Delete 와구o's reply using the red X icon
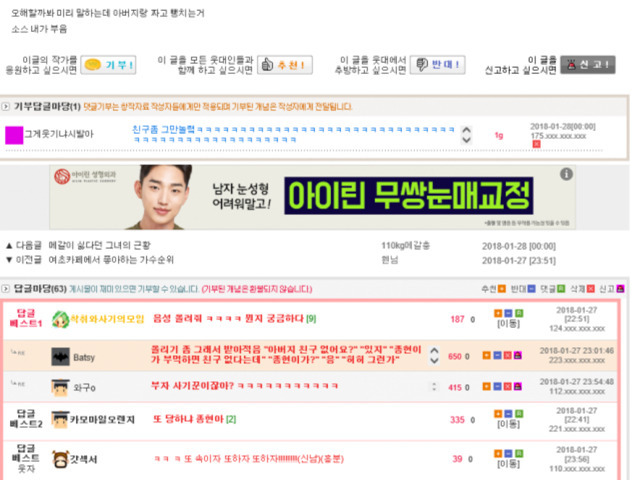Viewport: 640px width, 480px height. point(507,386)
